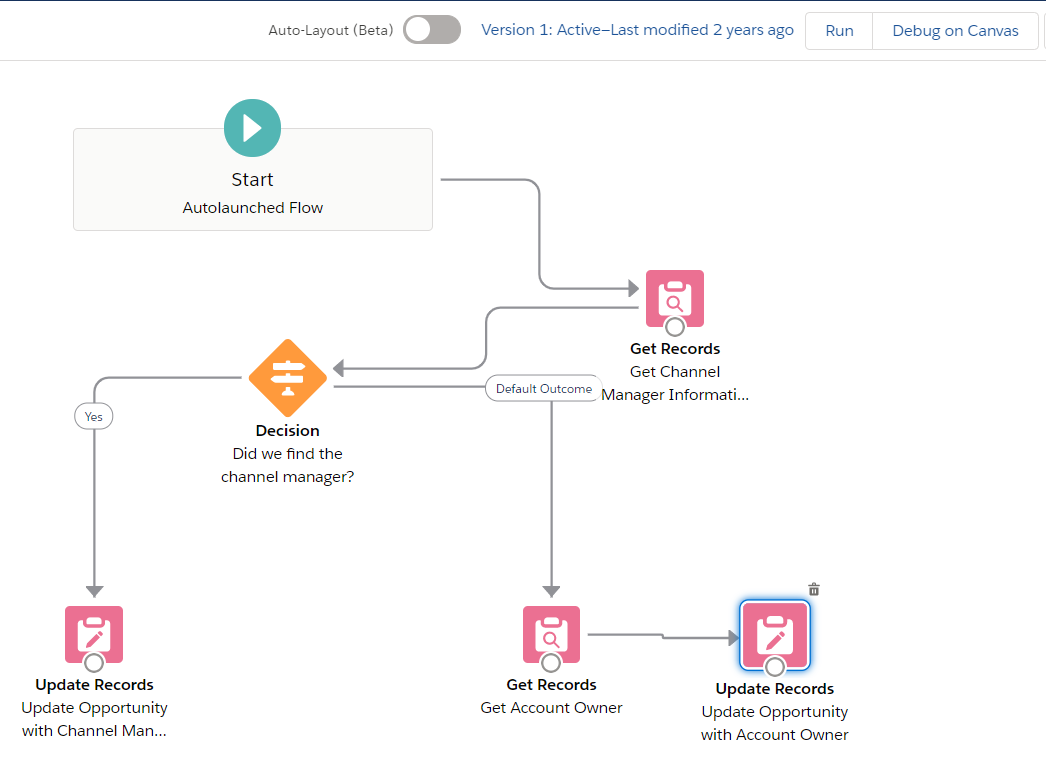Click the connector circle under Get Account Owner

click(x=551, y=663)
